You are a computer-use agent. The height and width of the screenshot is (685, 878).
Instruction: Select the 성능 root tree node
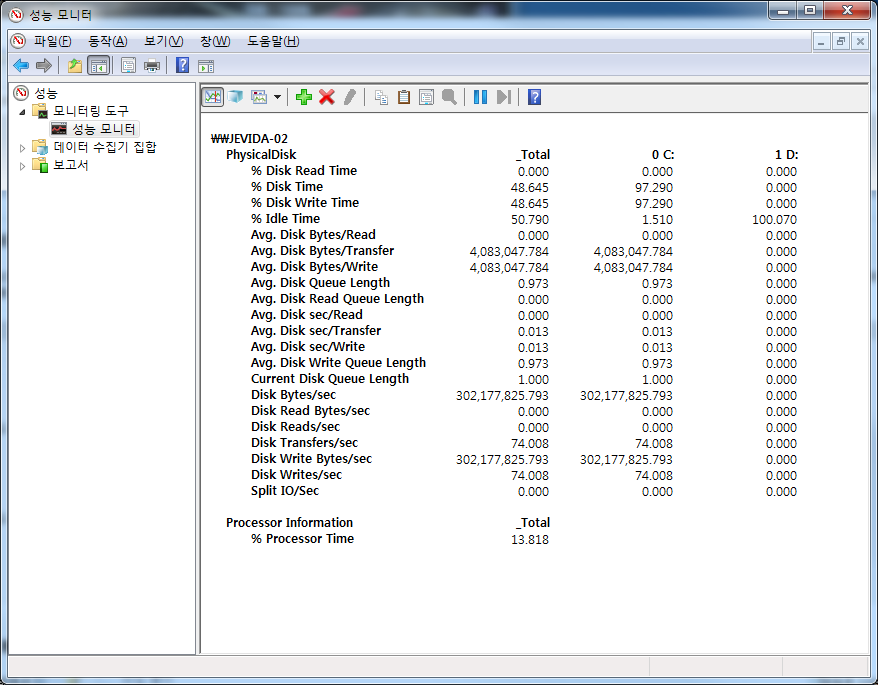[46, 93]
